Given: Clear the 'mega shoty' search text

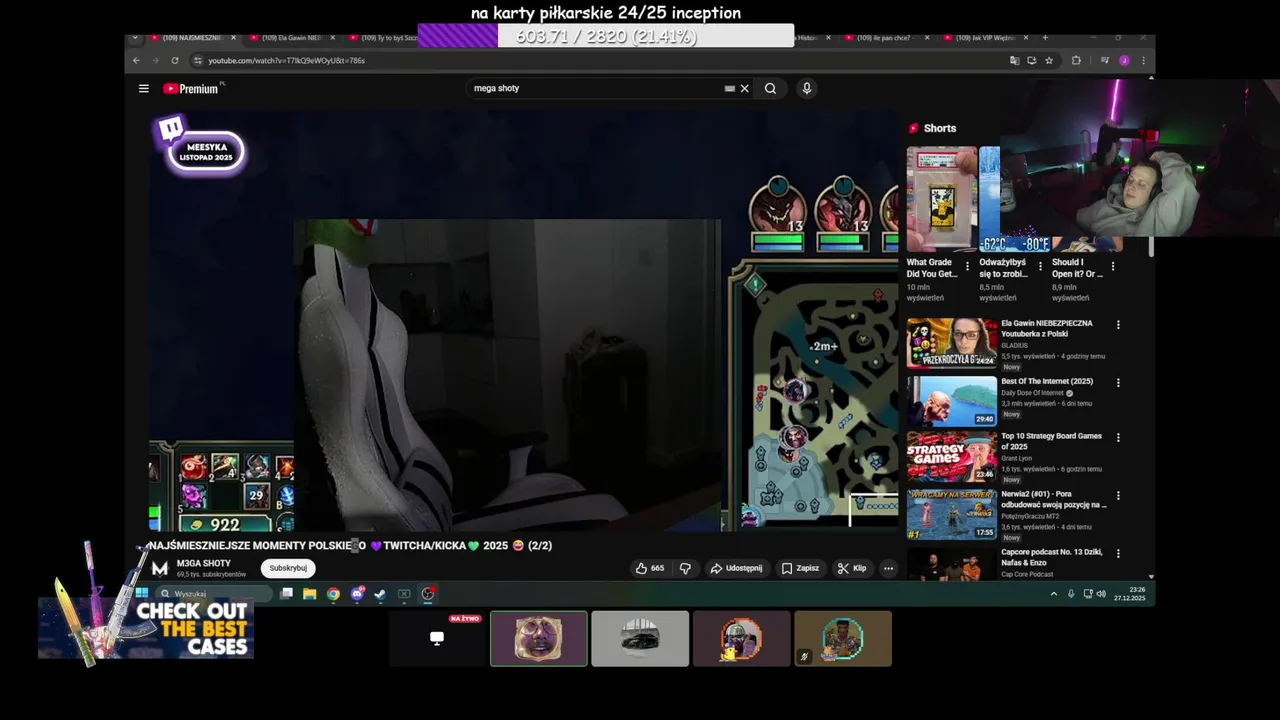Looking at the screenshot, I should tap(744, 88).
